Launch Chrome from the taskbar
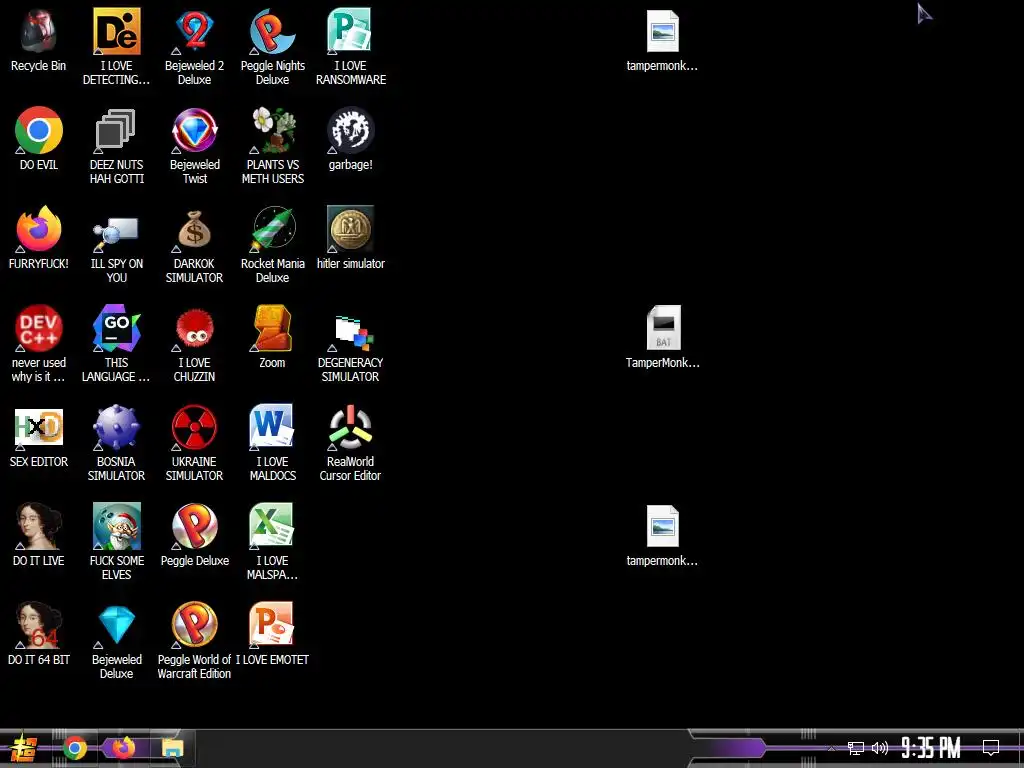The image size is (1024, 768). [74, 748]
